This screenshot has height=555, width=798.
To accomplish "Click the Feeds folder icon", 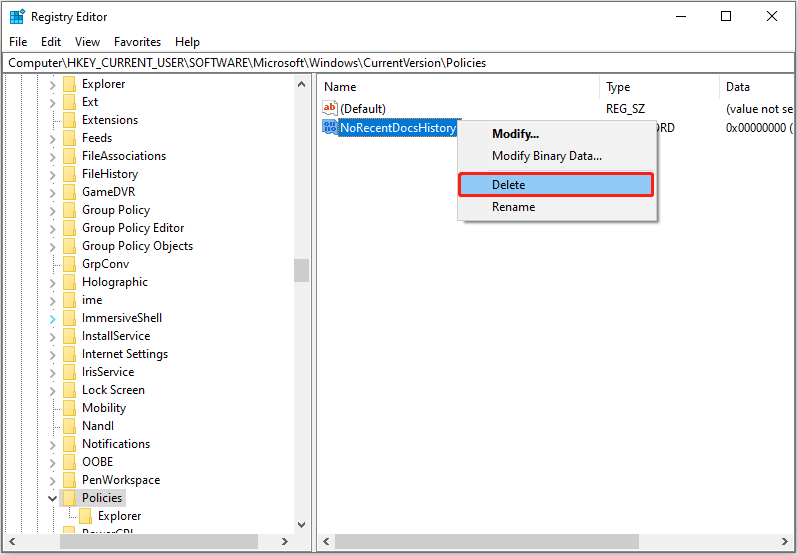I will click(x=69, y=138).
